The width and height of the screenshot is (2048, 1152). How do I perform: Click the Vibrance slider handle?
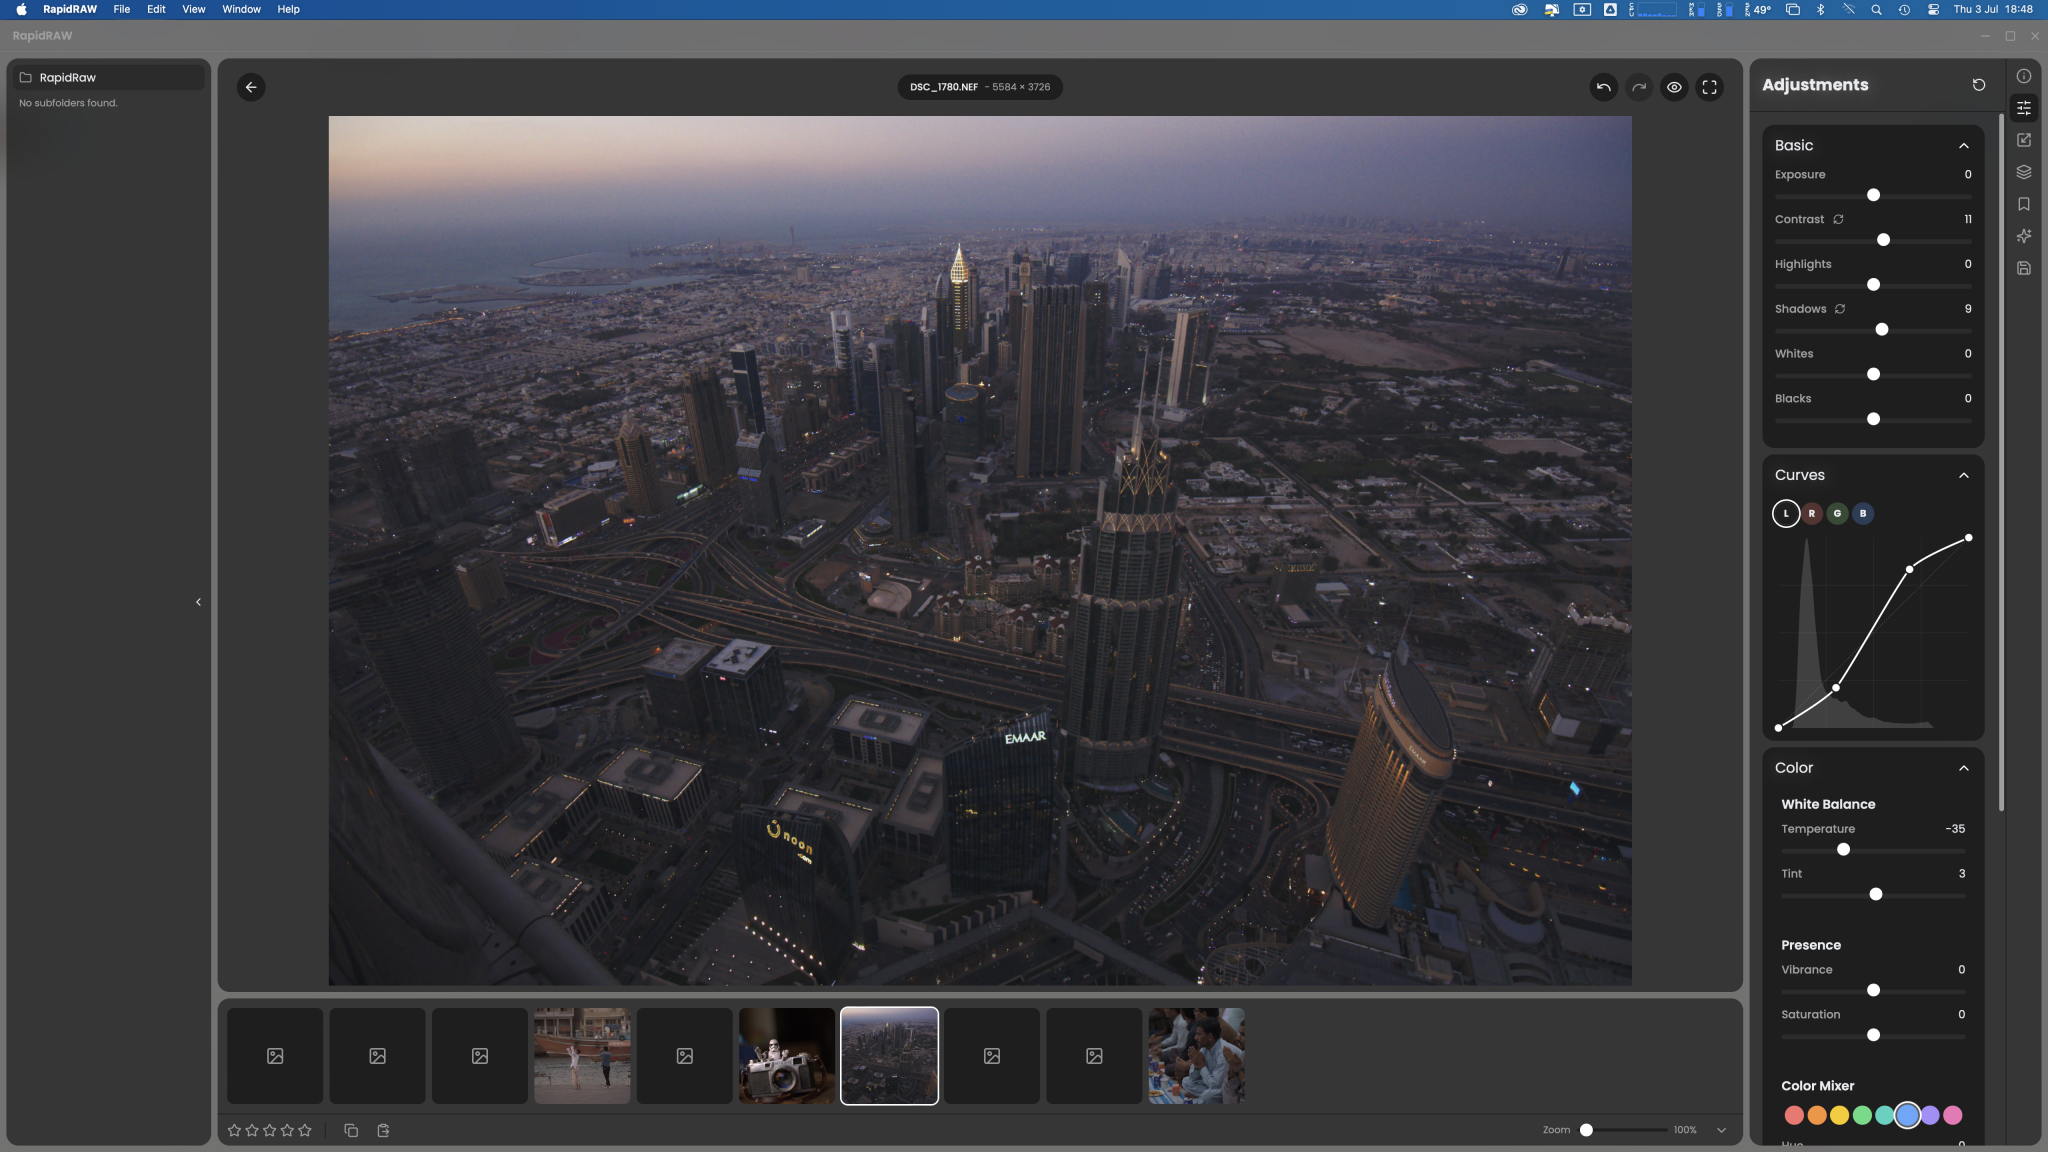[x=1873, y=990]
